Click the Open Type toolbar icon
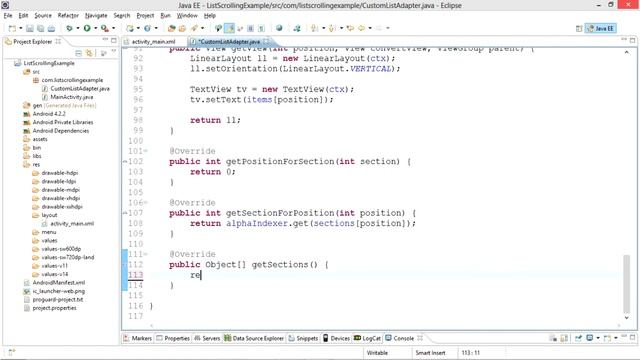This screenshot has width=640, height=360. coord(172,28)
